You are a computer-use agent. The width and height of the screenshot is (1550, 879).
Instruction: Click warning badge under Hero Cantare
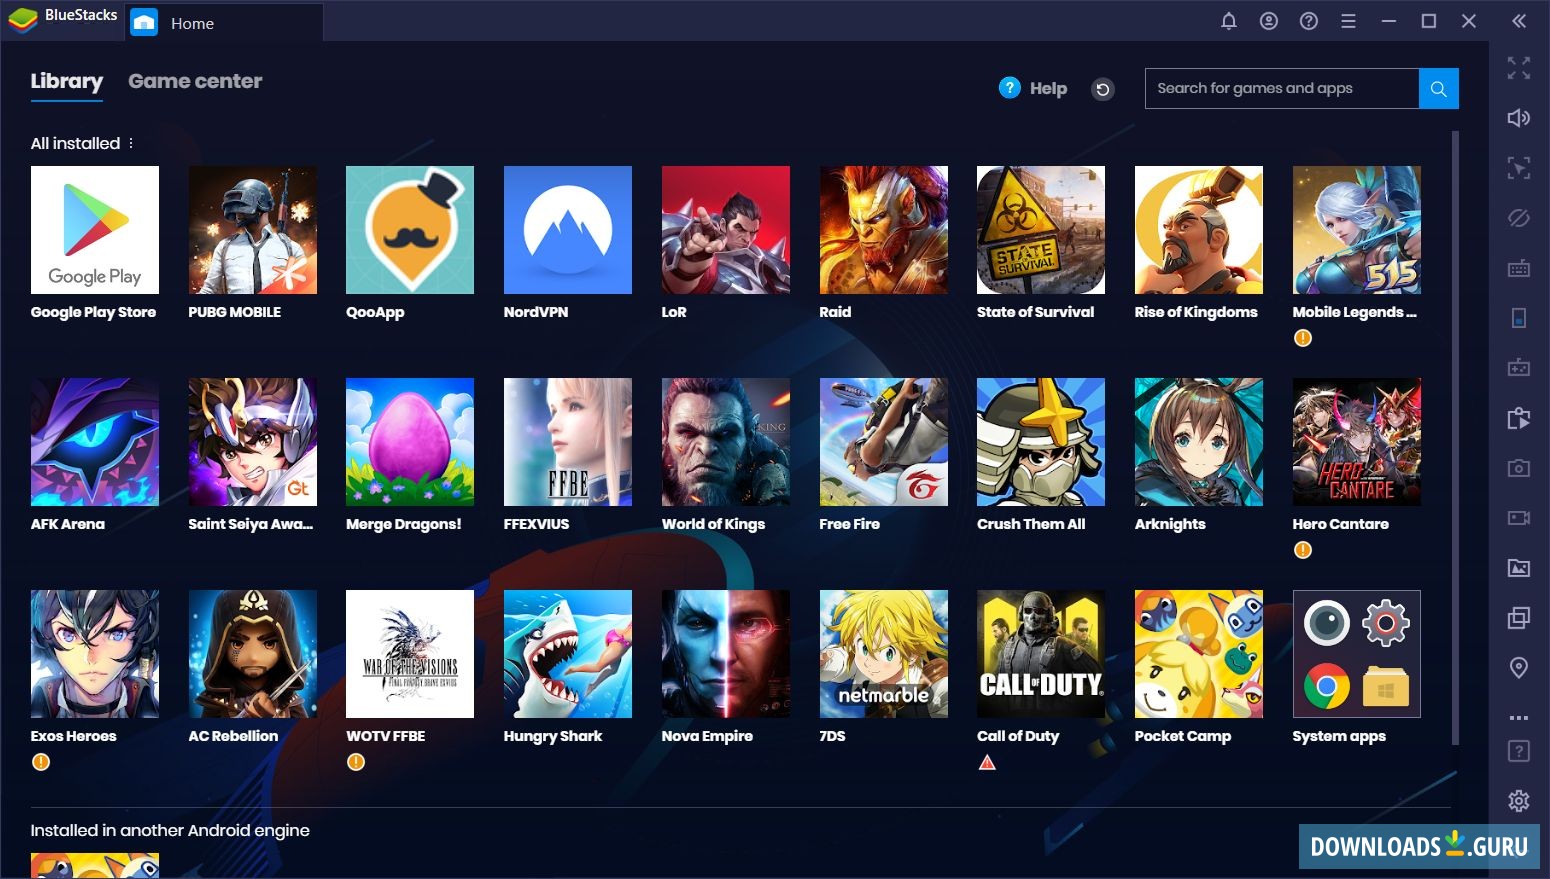pyautogui.click(x=1303, y=550)
